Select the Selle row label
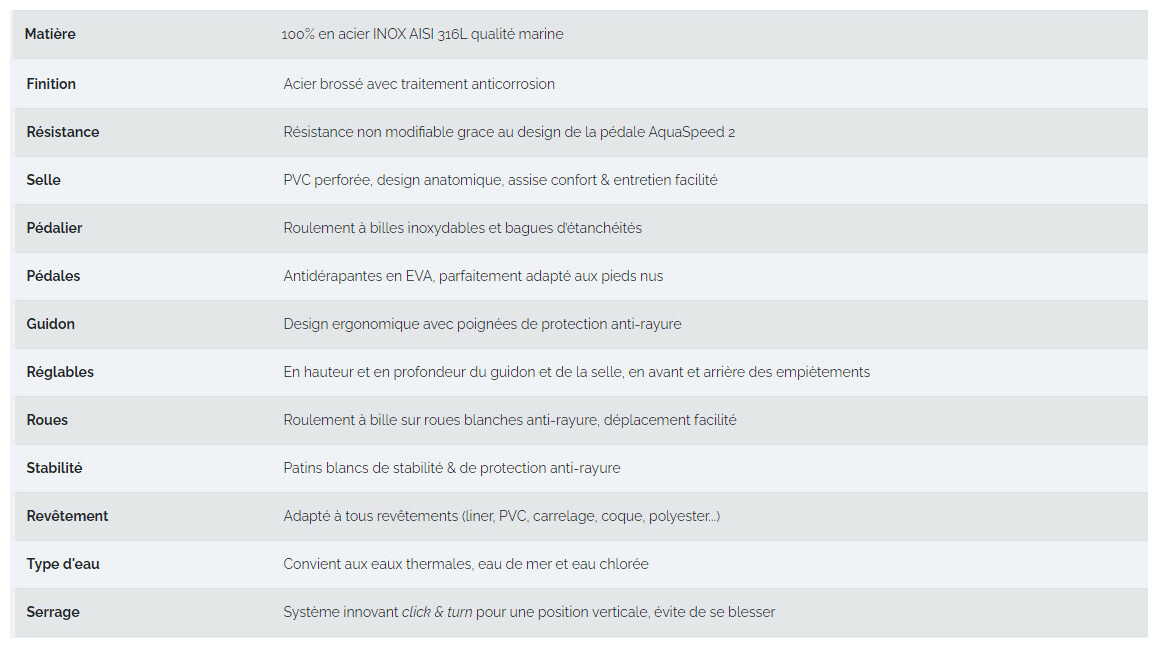The width and height of the screenshot is (1158, 648). (43, 180)
